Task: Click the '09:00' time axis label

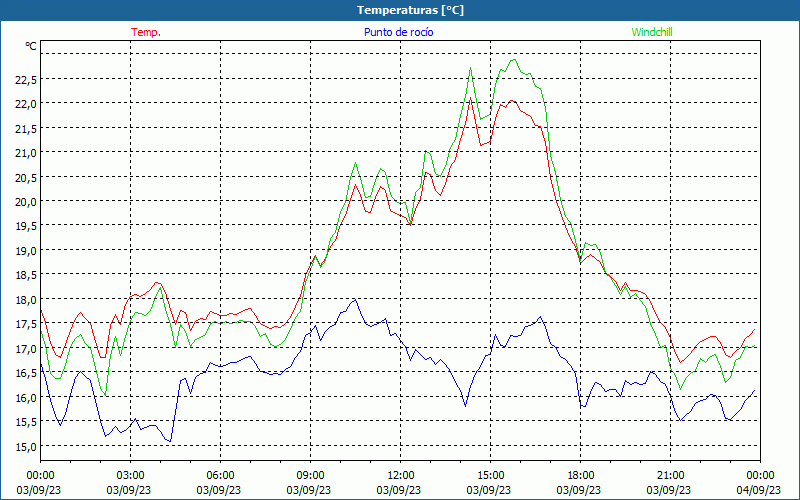Action: point(310,476)
